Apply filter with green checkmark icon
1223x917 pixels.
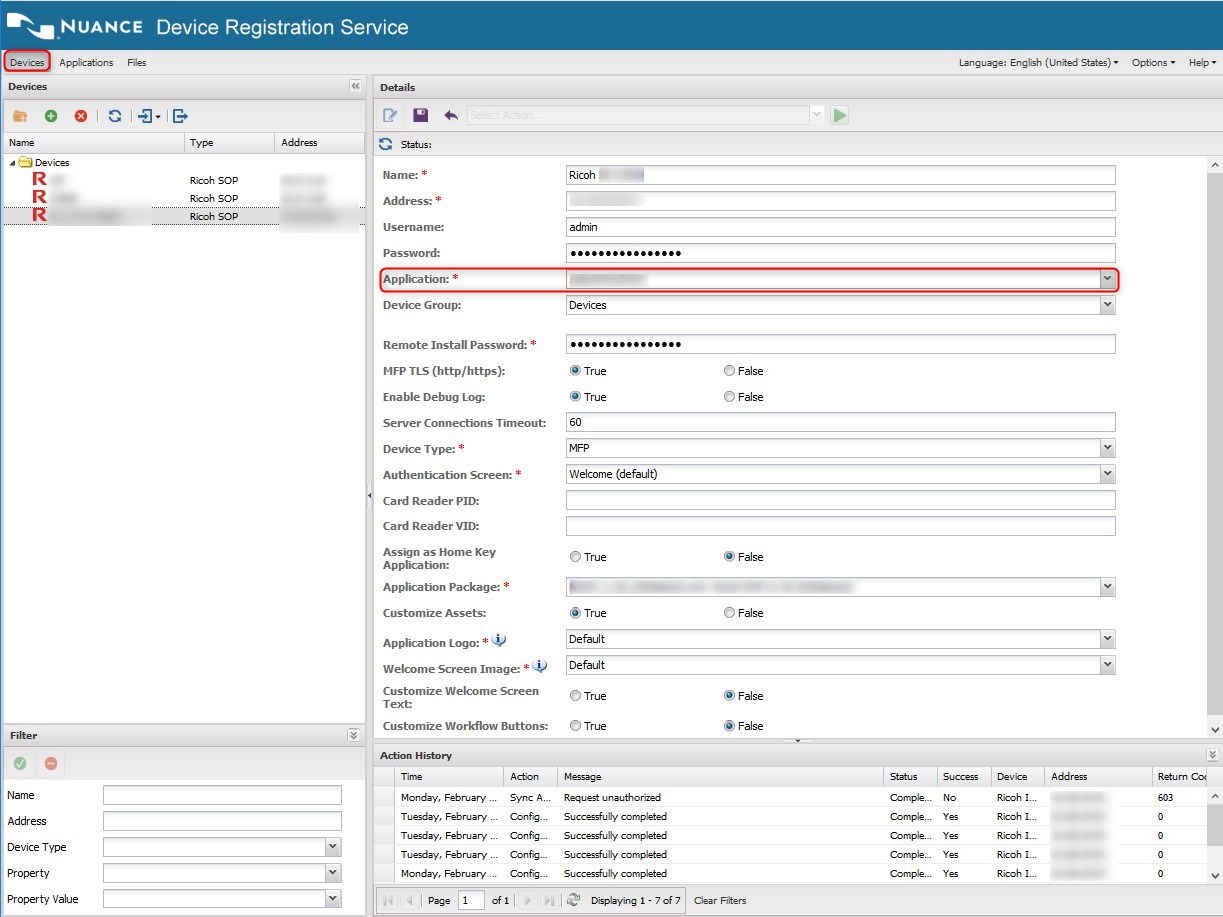[19, 764]
